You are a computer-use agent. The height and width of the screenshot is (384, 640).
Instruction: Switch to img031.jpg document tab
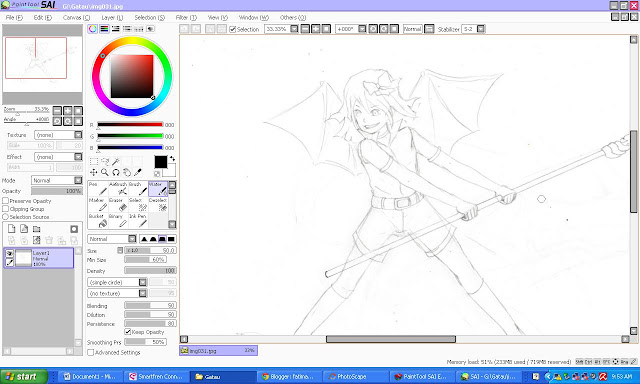point(218,350)
